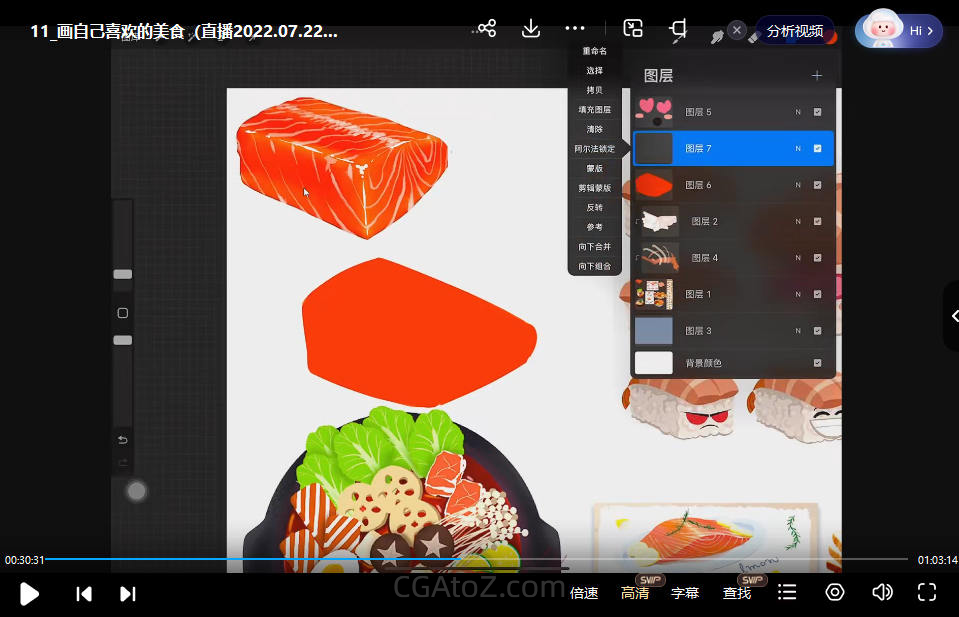Click the crop screenshot icon
The image size is (959, 617).
(x=679, y=29)
